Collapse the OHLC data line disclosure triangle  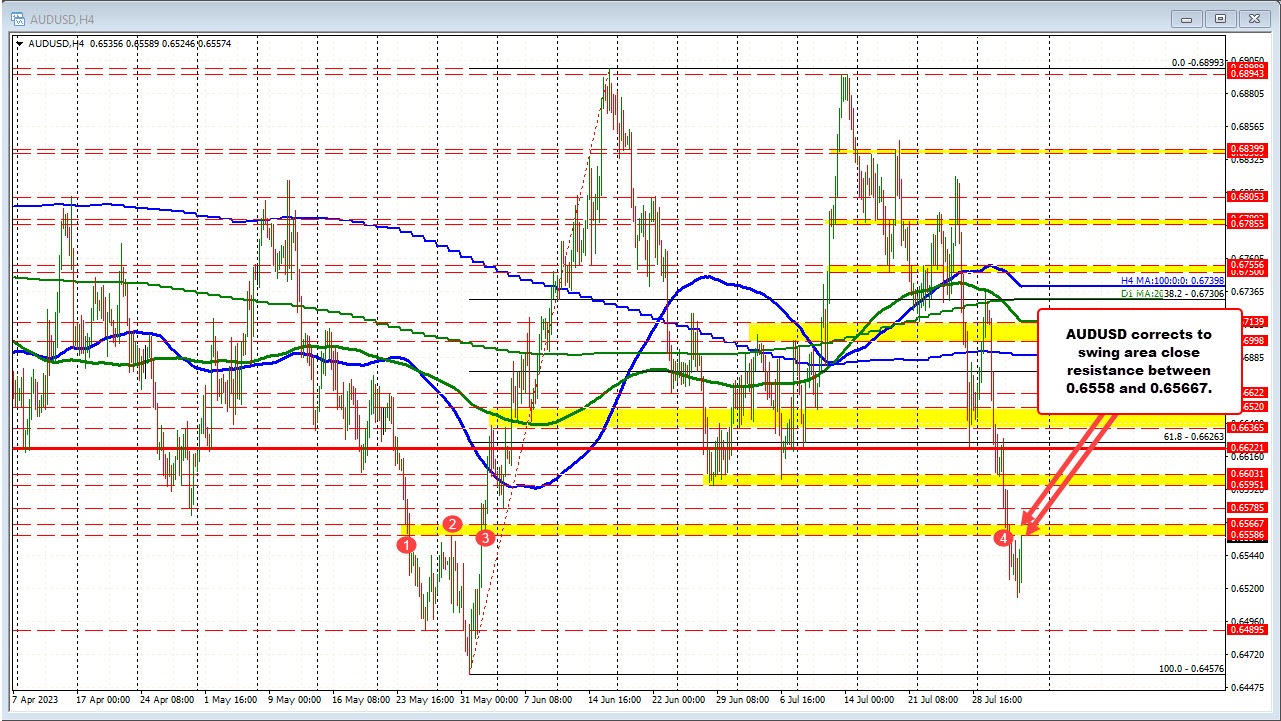pyautogui.click(x=20, y=44)
